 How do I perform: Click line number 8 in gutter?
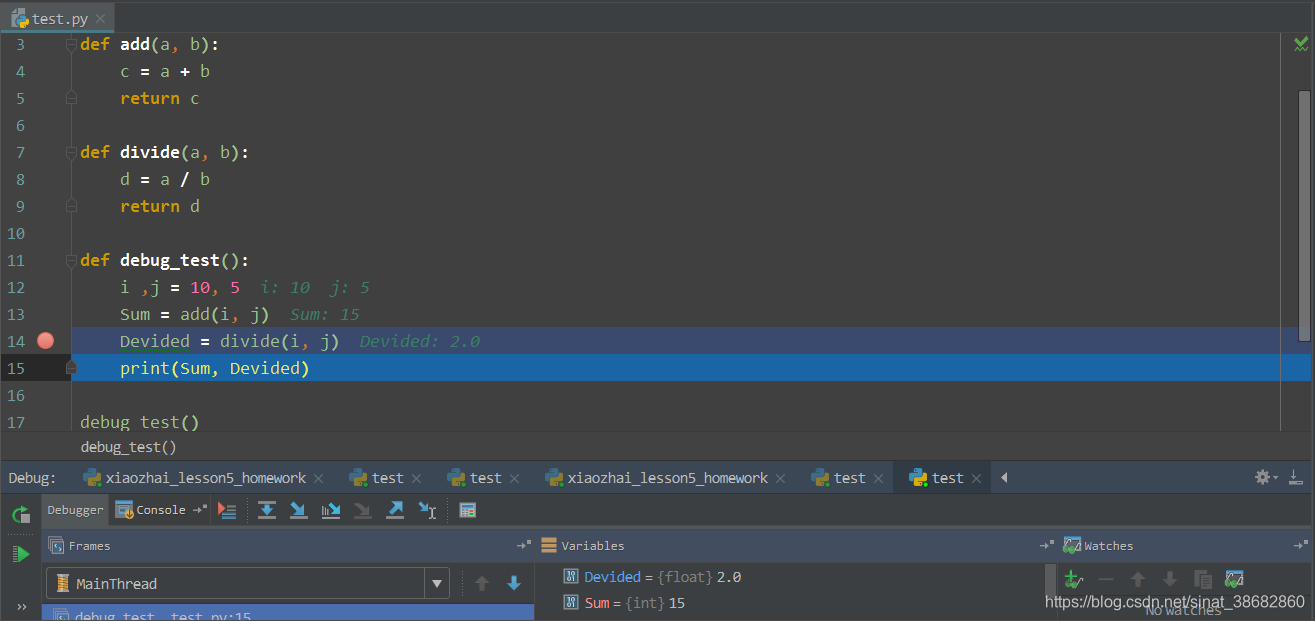click(x=21, y=179)
